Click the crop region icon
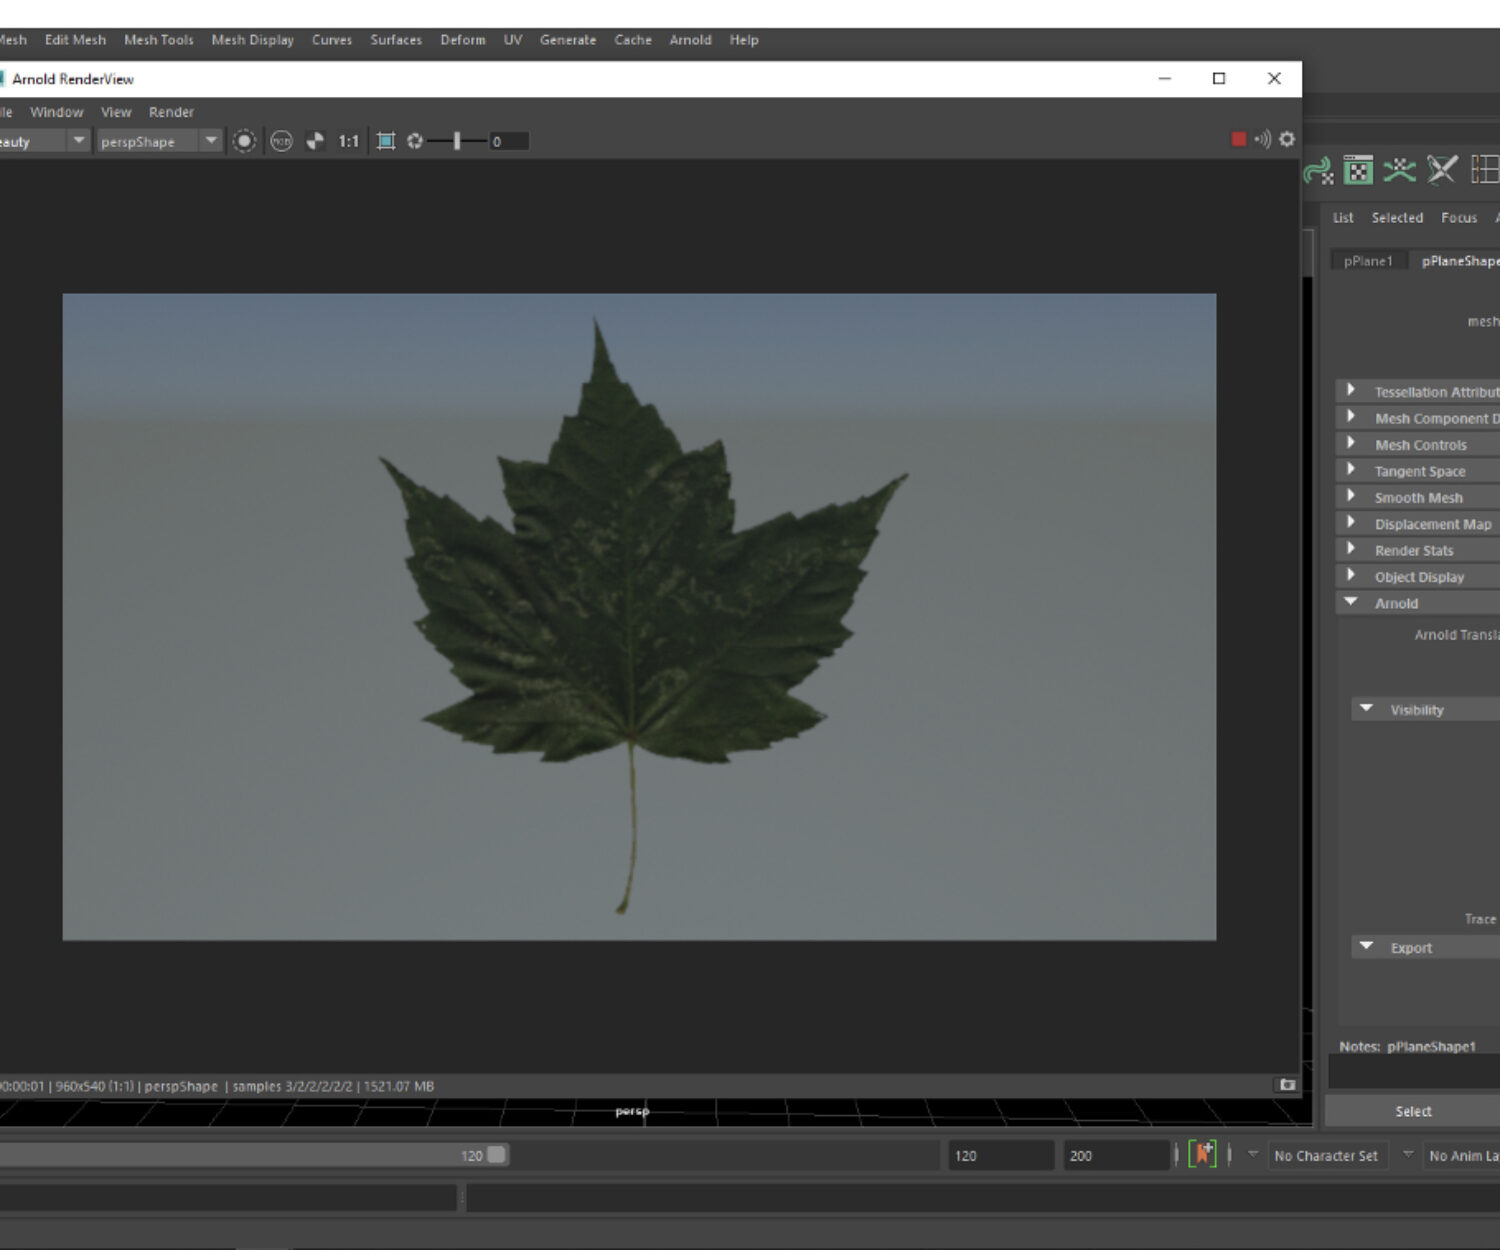This screenshot has width=1500, height=1250. 386,142
